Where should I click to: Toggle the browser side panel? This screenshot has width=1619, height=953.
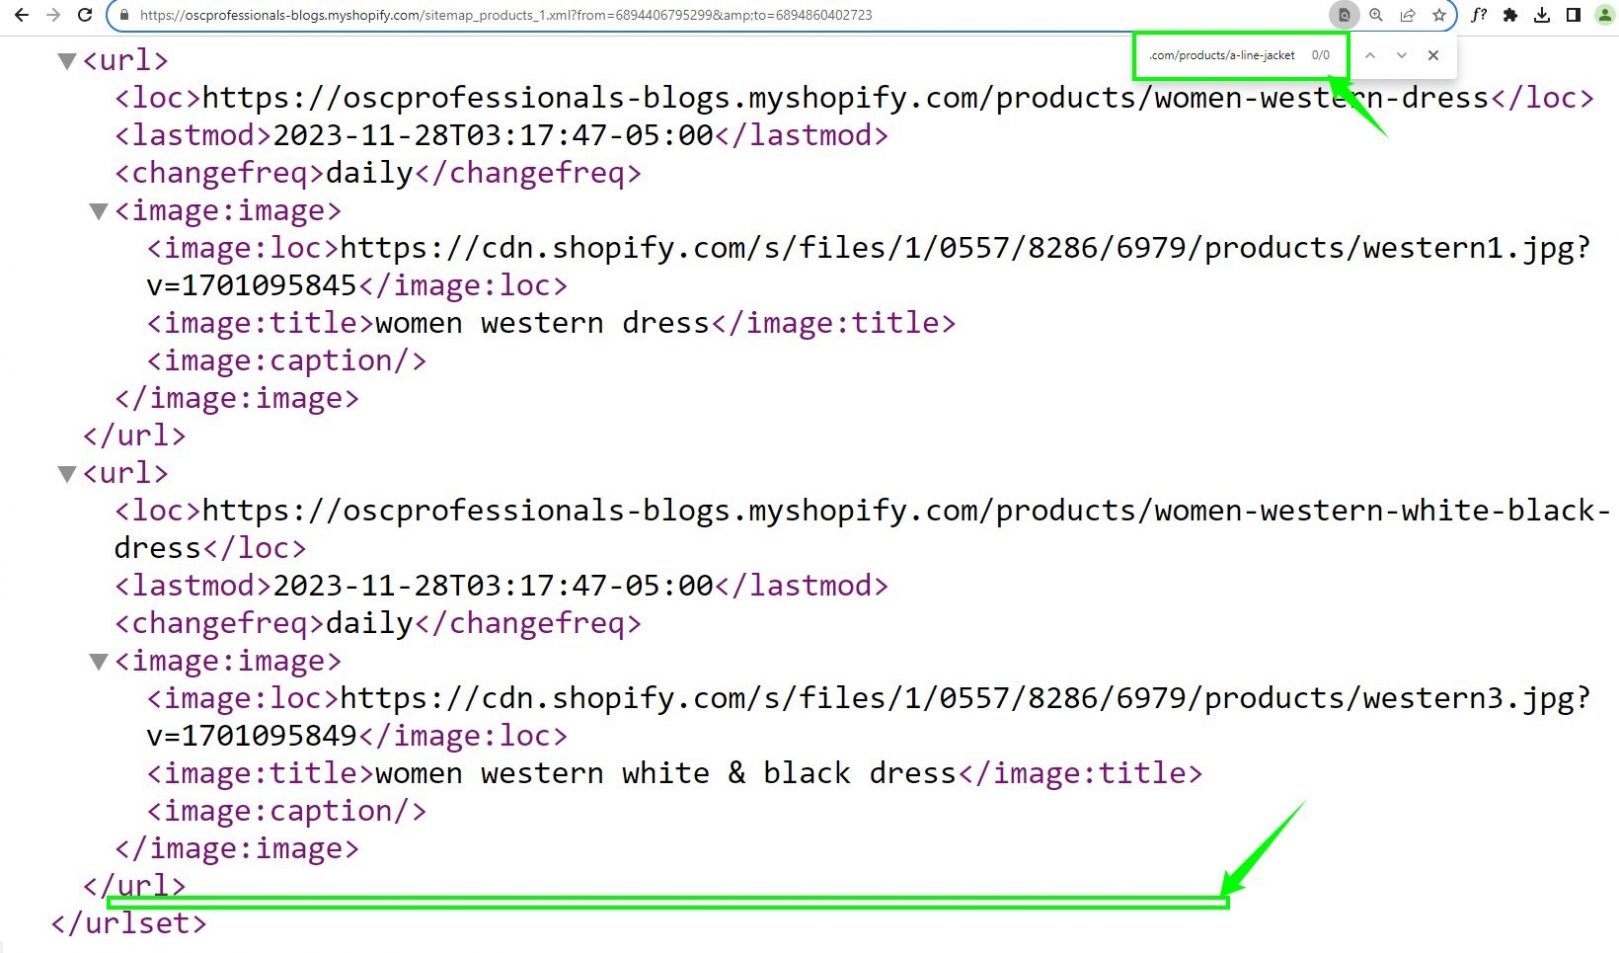point(1573,15)
